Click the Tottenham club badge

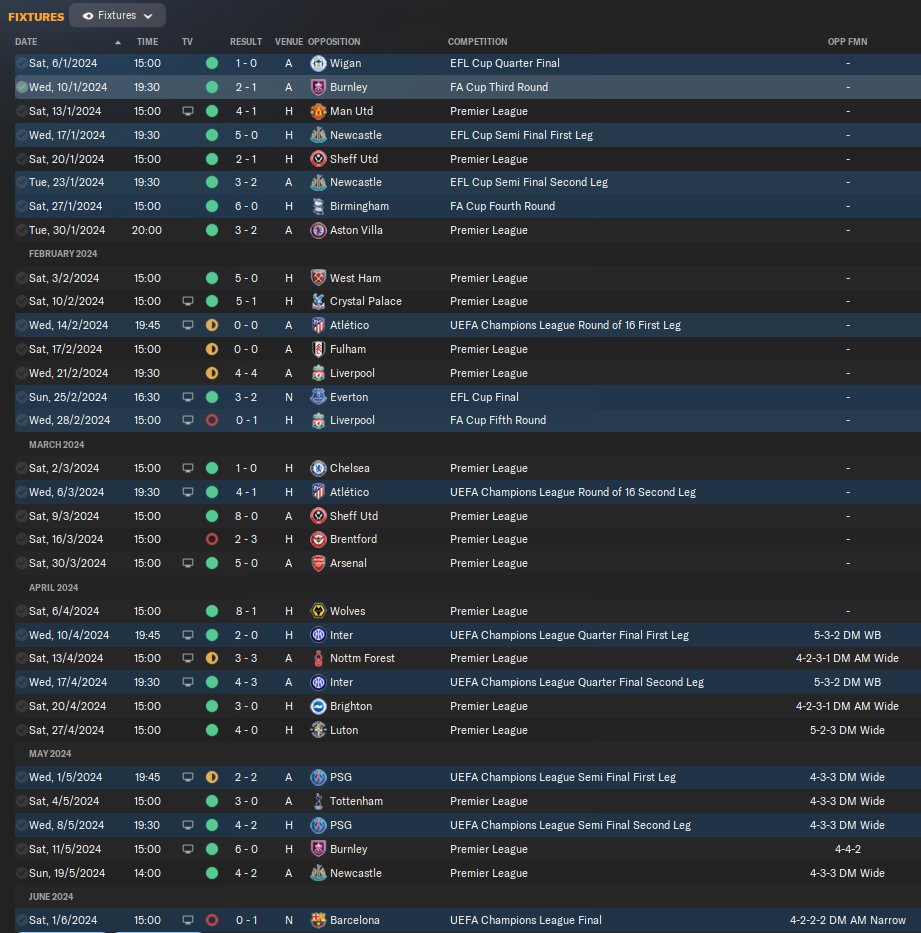[318, 801]
